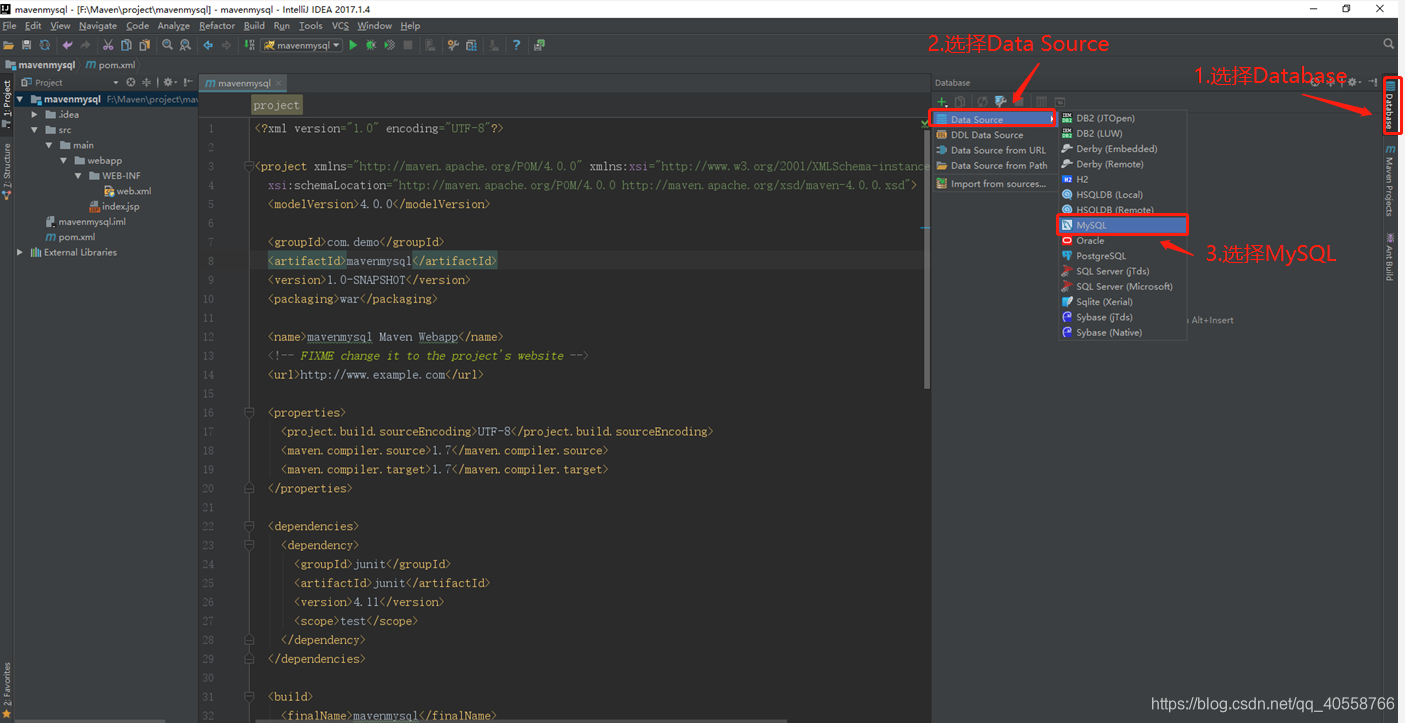The height and width of the screenshot is (723, 1405).
Task: Open Project panel gear settings
Action: coord(169,82)
